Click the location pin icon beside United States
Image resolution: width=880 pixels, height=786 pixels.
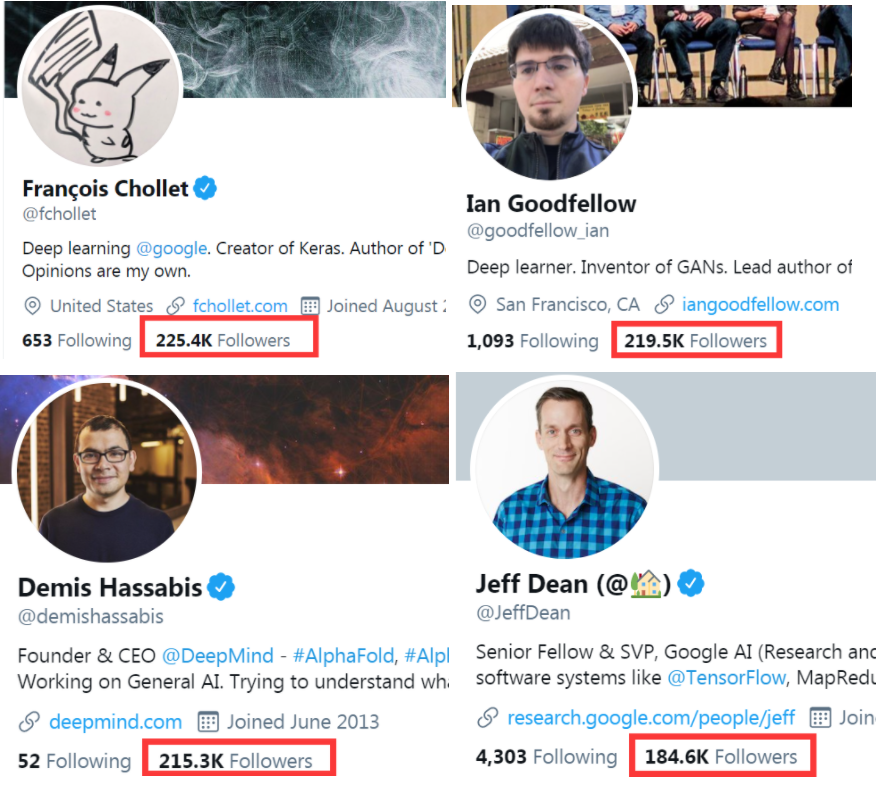pyautogui.click(x=32, y=306)
